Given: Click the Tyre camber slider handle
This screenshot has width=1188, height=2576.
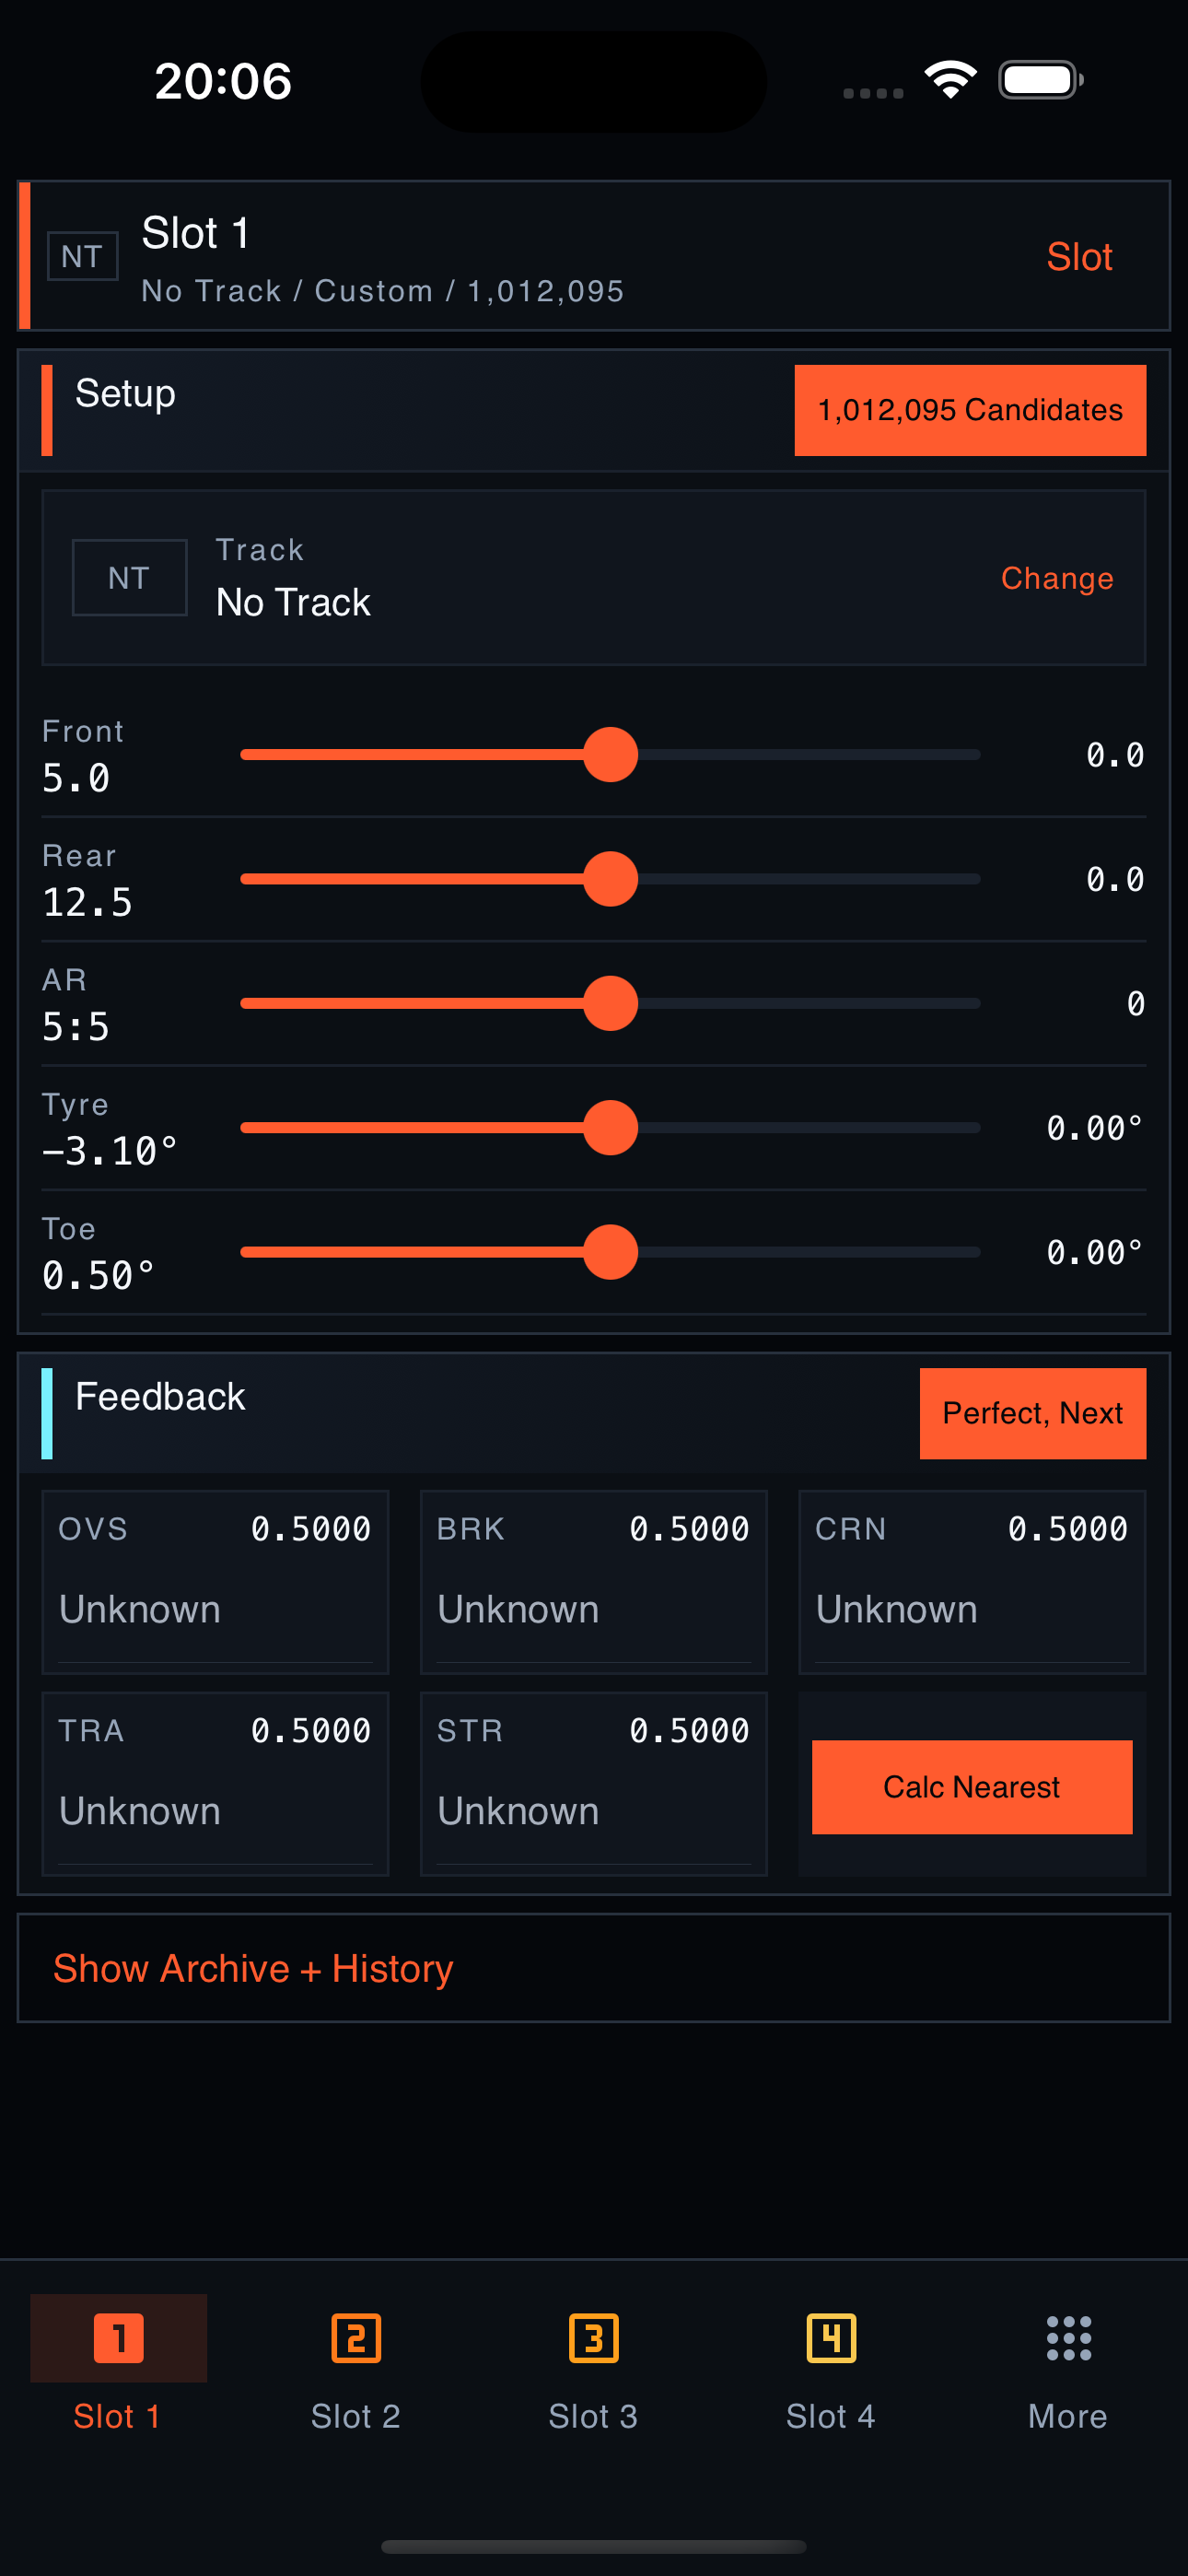Looking at the screenshot, I should coord(611,1127).
